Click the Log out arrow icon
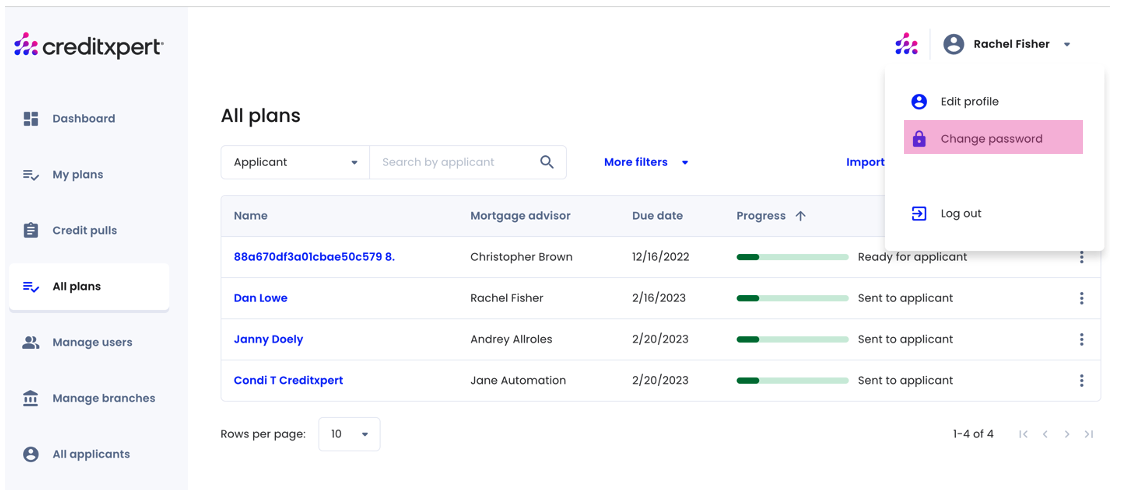 pyautogui.click(x=919, y=213)
